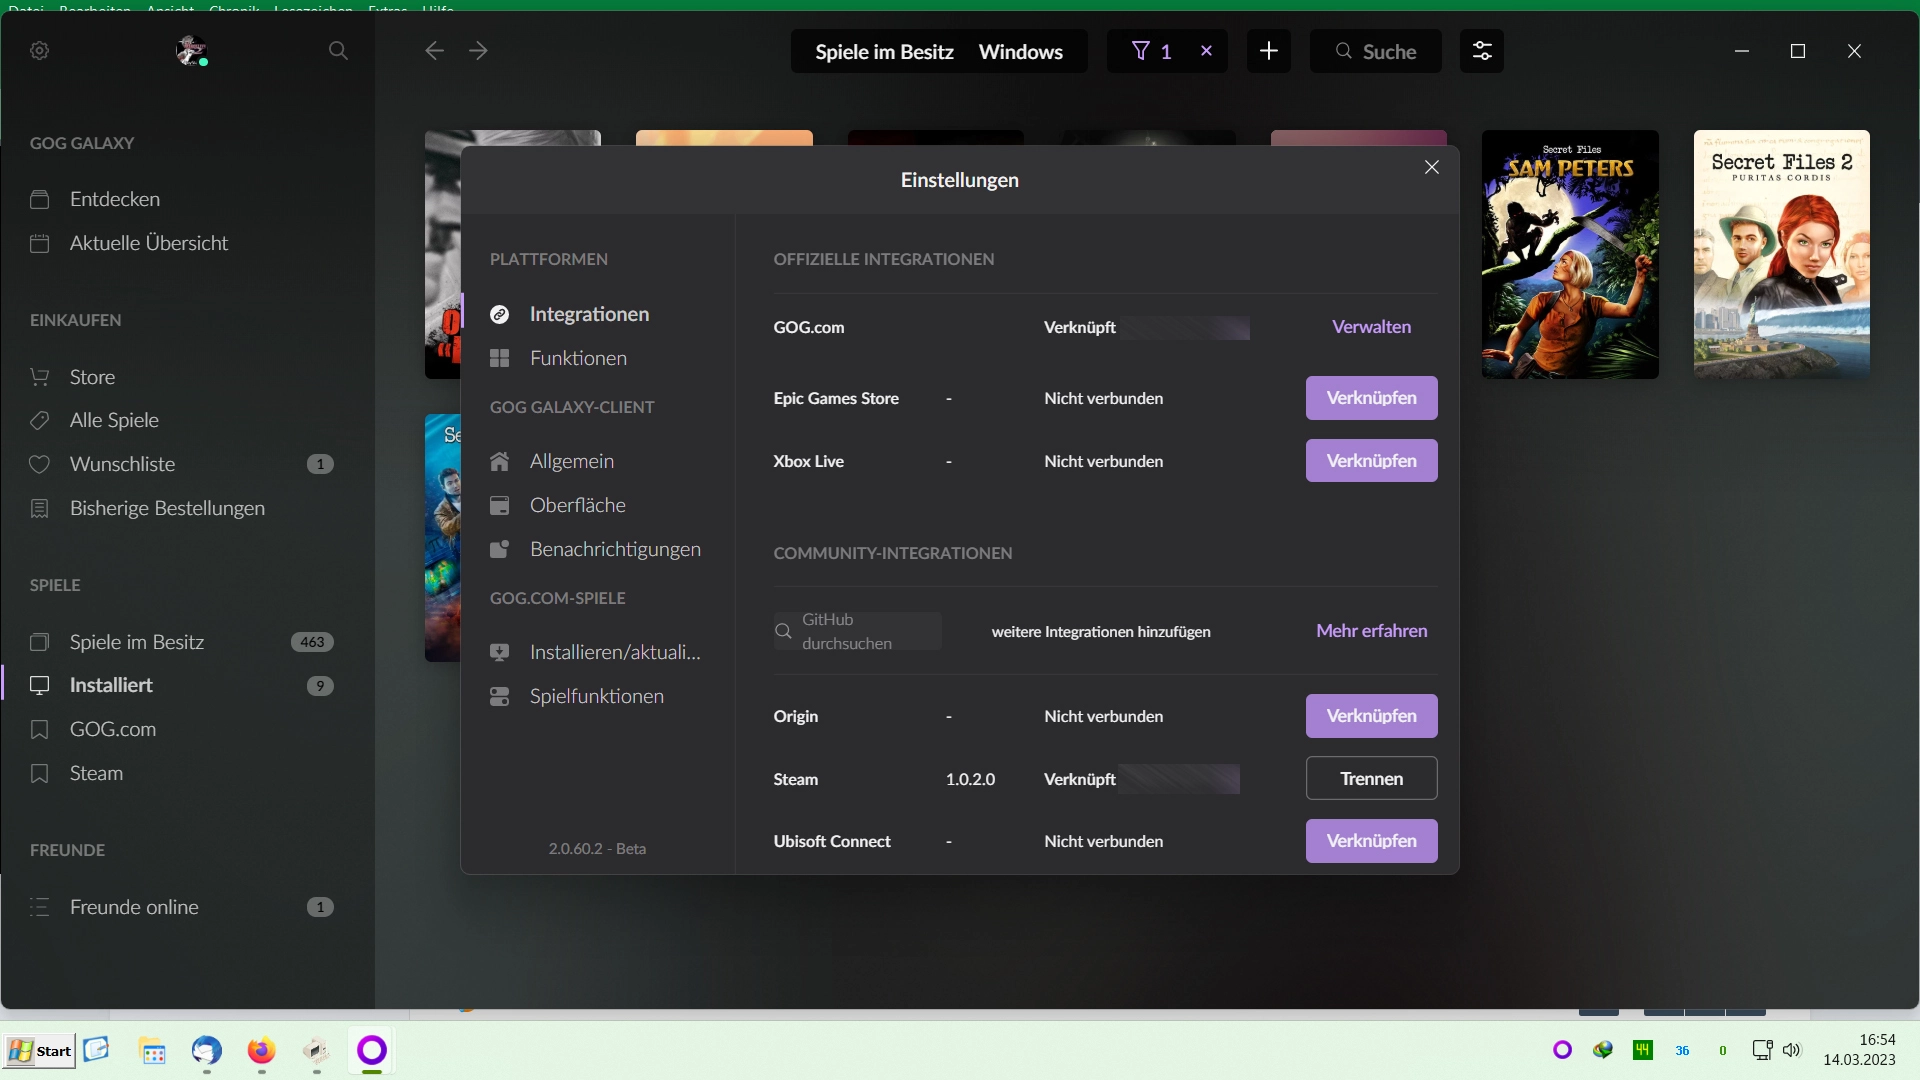Click the plus button in top bar
The width and height of the screenshot is (1920, 1080).
point(1269,51)
